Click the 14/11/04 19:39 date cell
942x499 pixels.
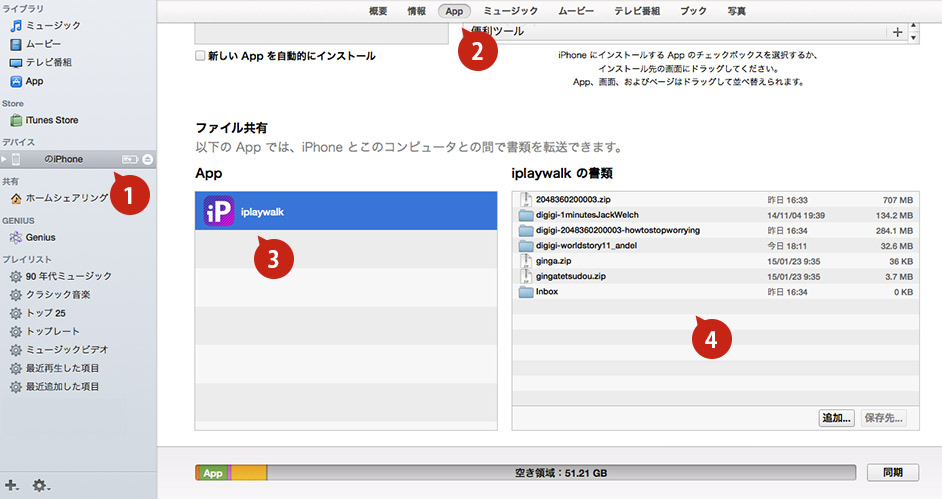pyautogui.click(x=795, y=215)
